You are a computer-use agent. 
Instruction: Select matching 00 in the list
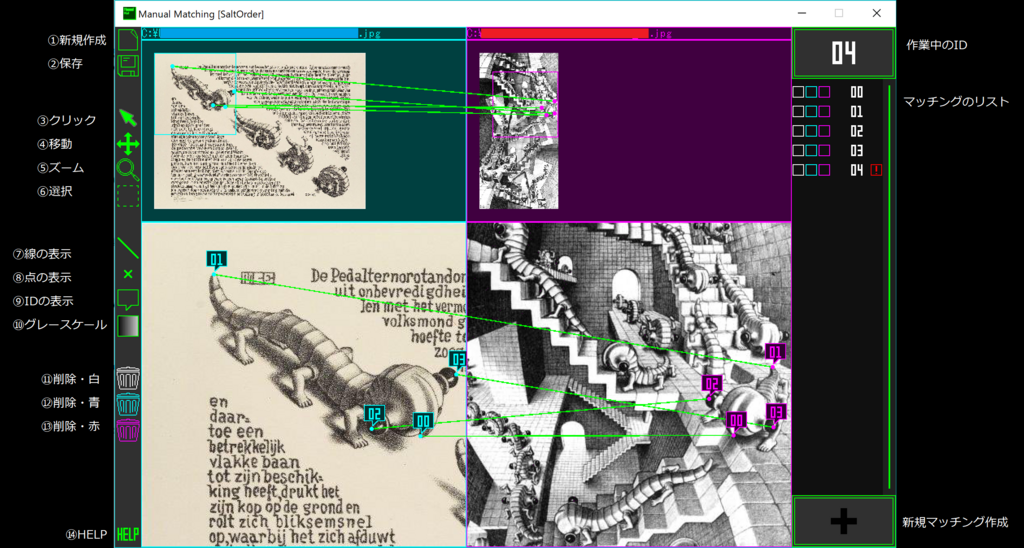(856, 92)
